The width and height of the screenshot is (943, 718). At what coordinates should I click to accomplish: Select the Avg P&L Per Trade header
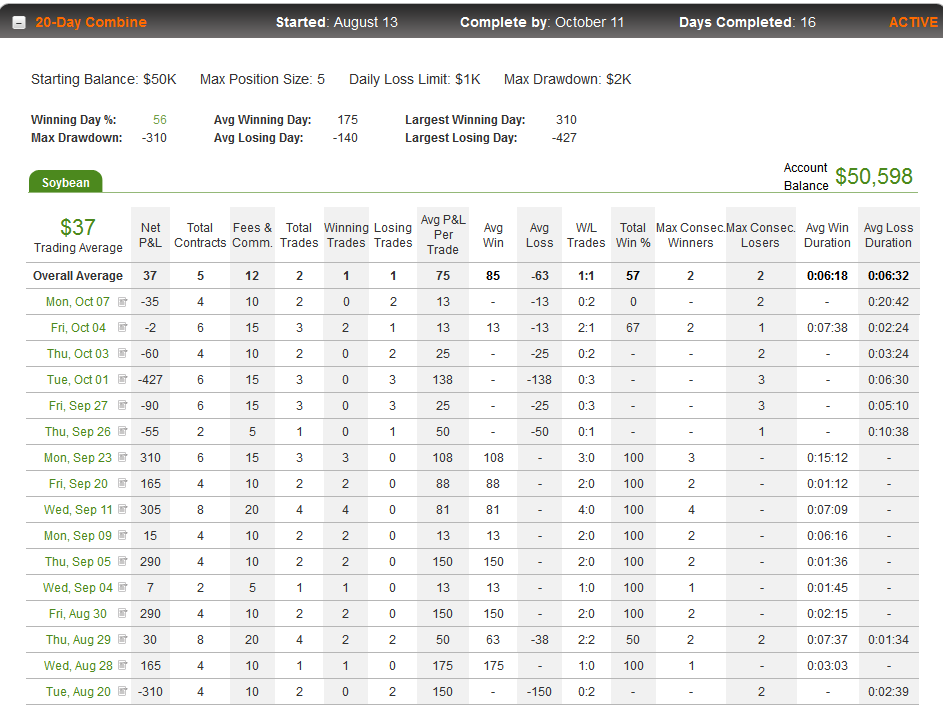443,235
